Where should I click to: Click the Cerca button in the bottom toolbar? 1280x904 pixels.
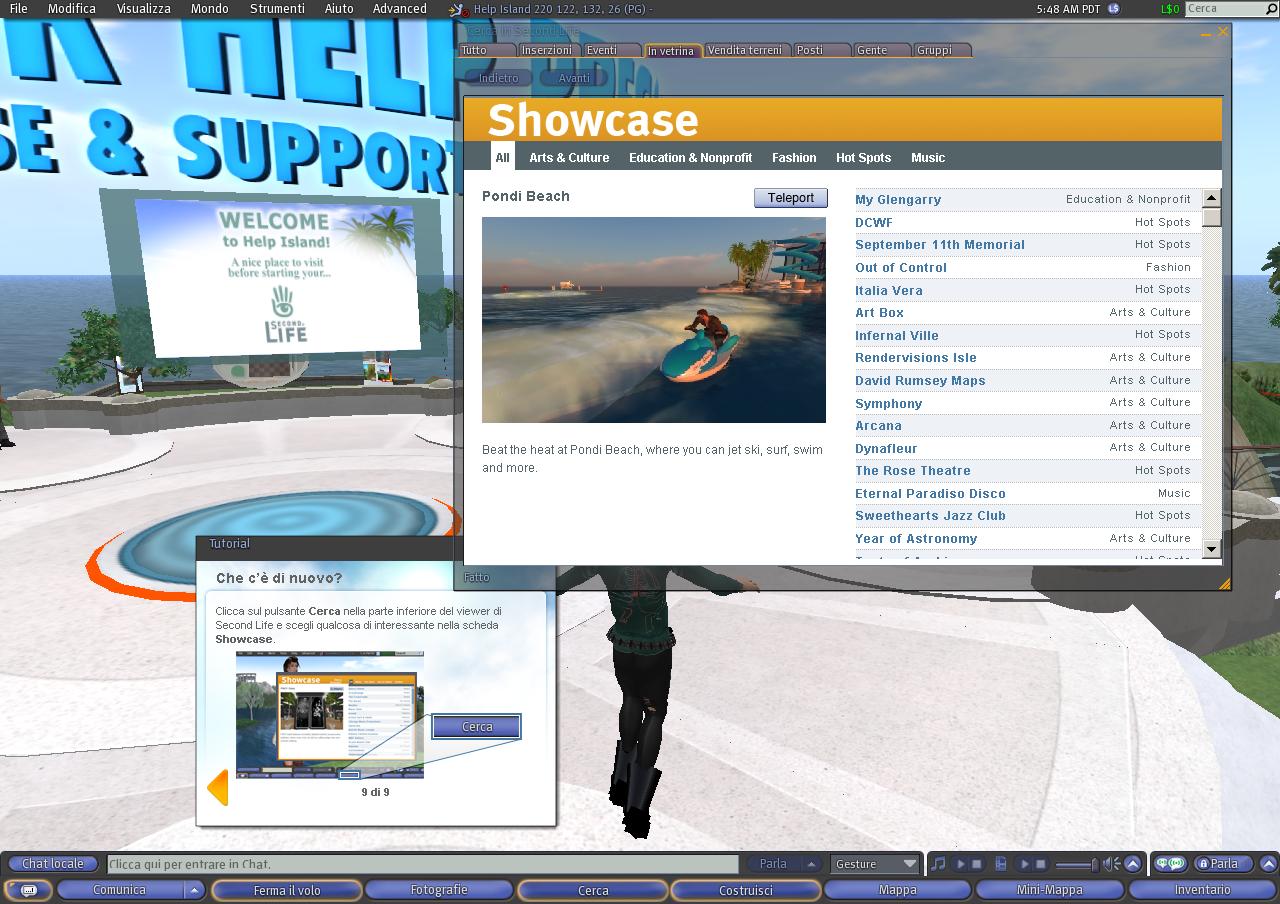coord(593,890)
